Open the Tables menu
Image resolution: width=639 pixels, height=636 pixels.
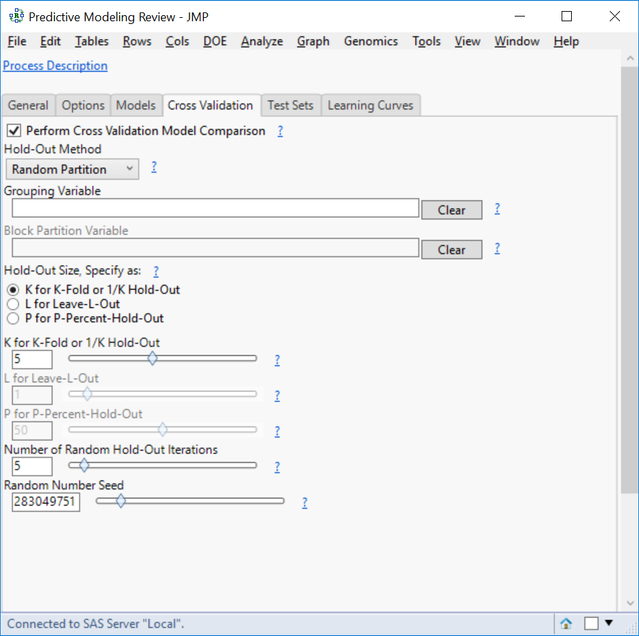92,41
